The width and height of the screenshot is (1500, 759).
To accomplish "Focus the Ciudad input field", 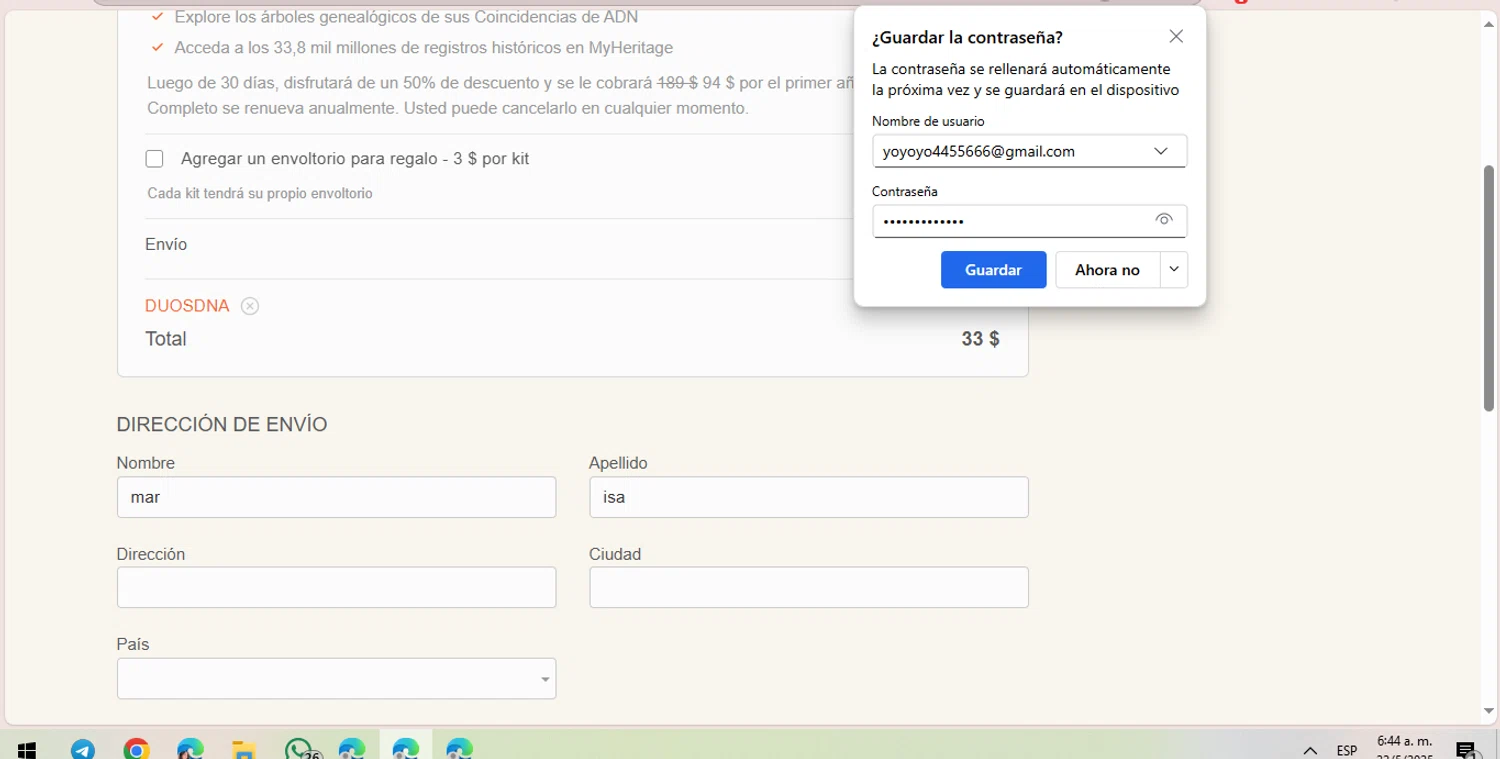I will 809,587.
